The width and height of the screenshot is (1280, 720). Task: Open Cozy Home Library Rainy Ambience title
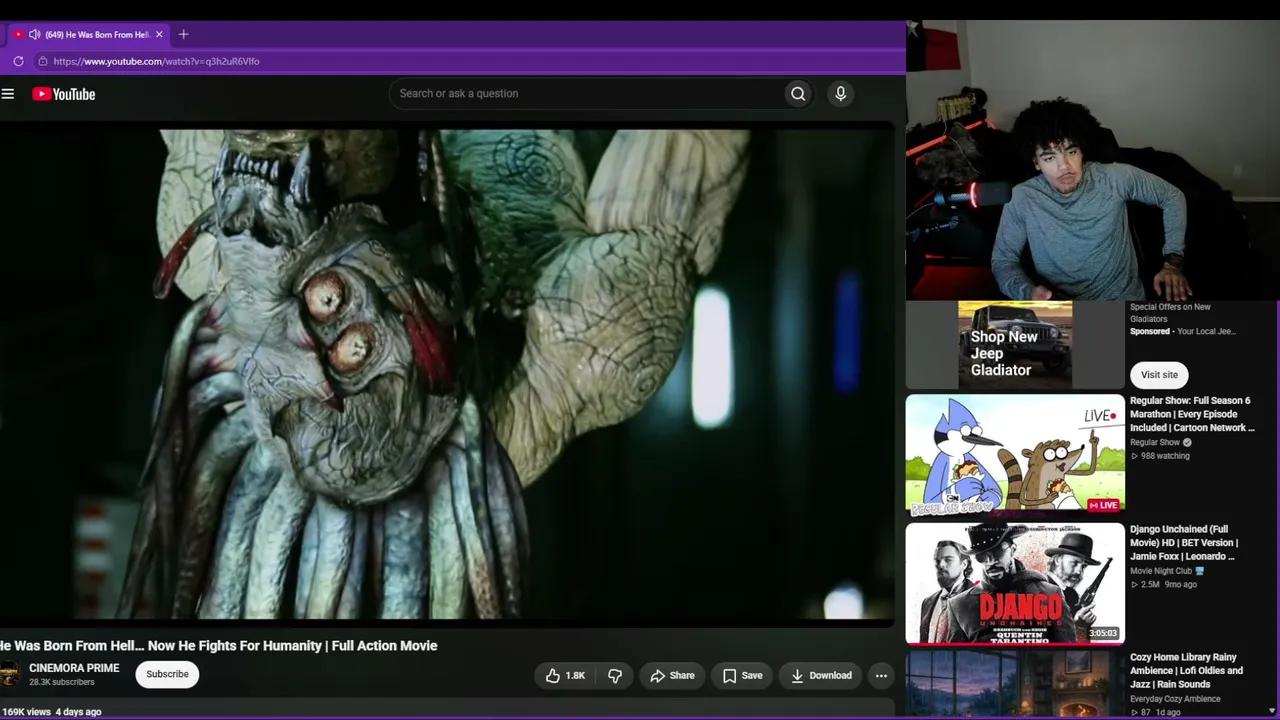point(1187,671)
